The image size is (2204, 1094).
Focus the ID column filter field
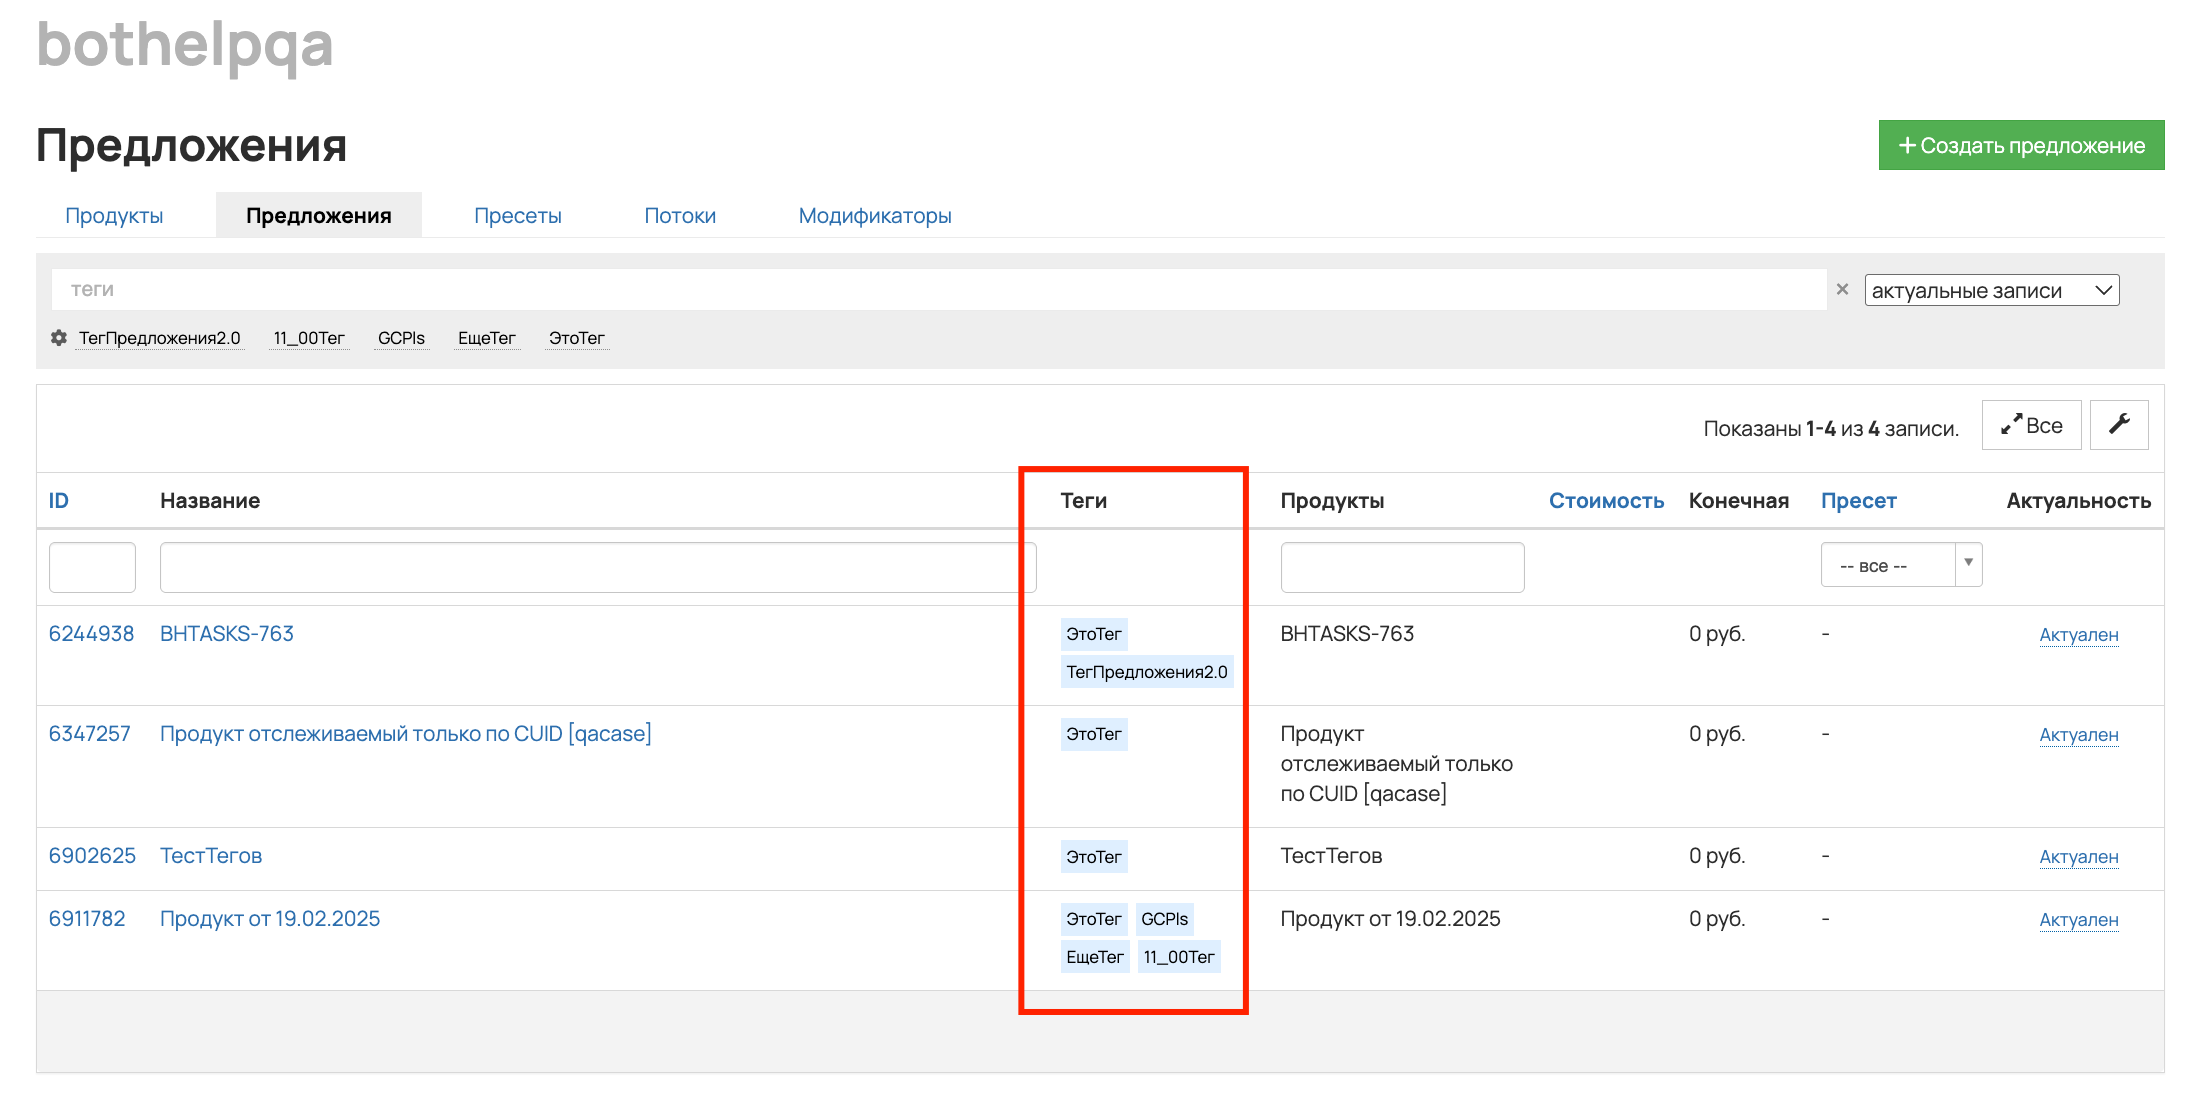[92, 567]
